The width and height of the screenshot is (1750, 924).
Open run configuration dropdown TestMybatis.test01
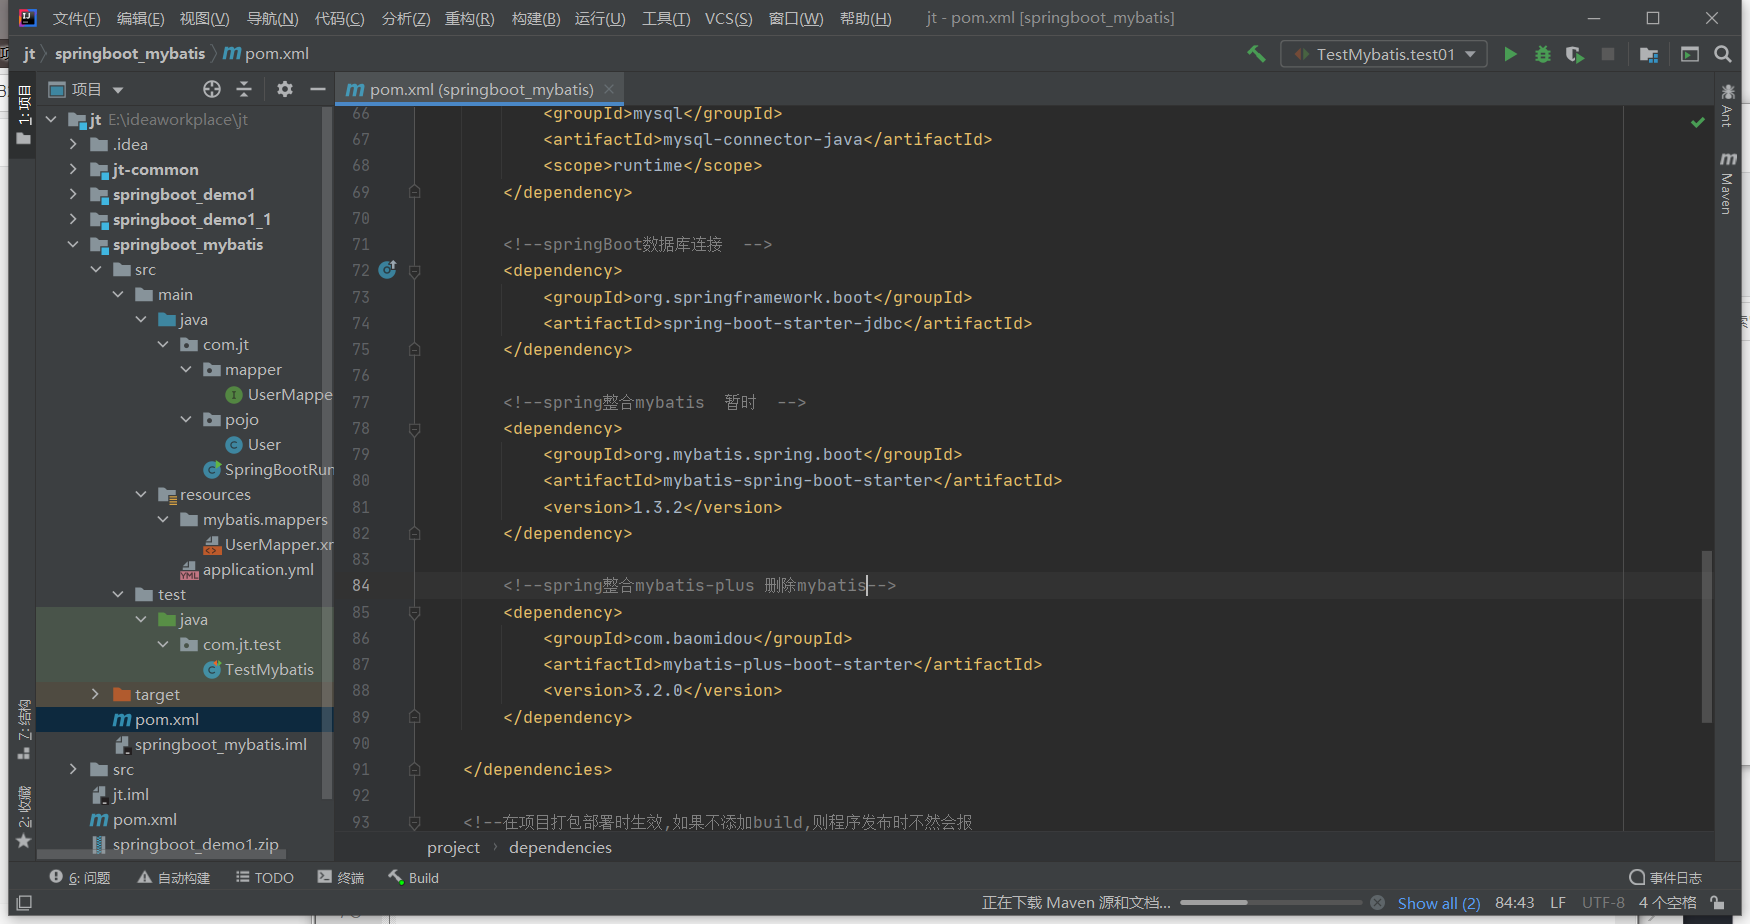pyautogui.click(x=1383, y=54)
